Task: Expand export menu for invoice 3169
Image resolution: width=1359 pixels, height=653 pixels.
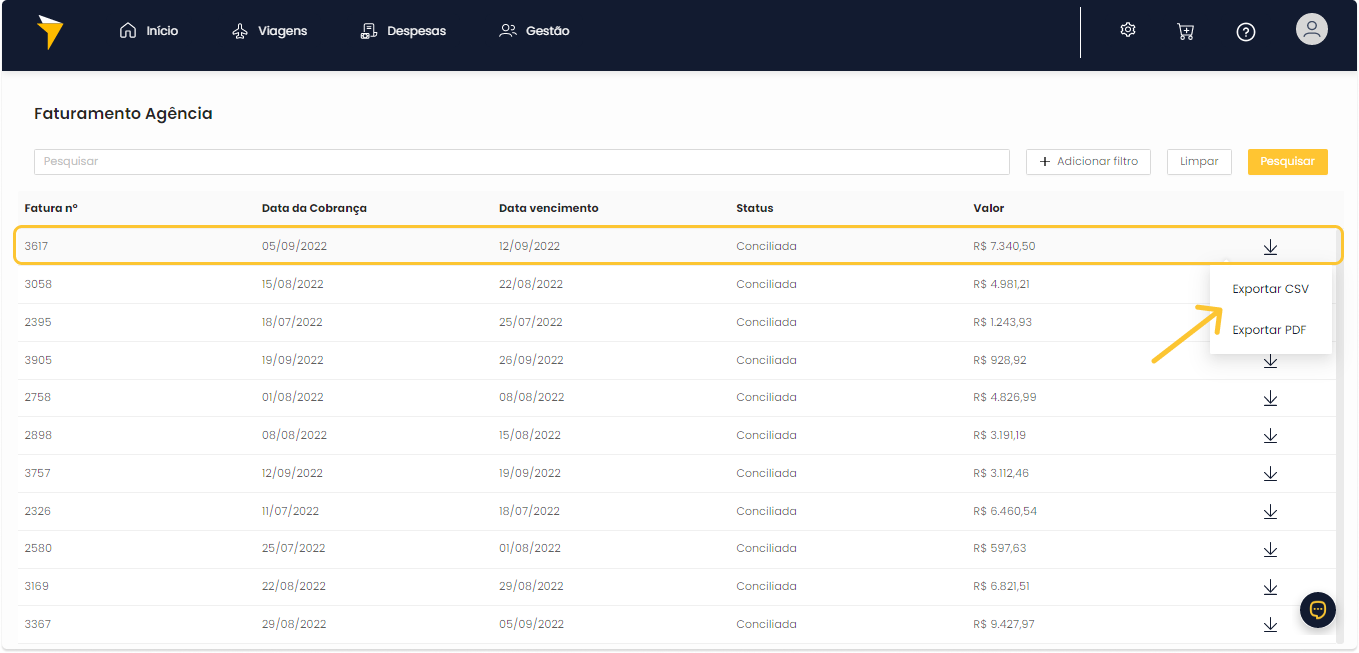Action: (1270, 587)
